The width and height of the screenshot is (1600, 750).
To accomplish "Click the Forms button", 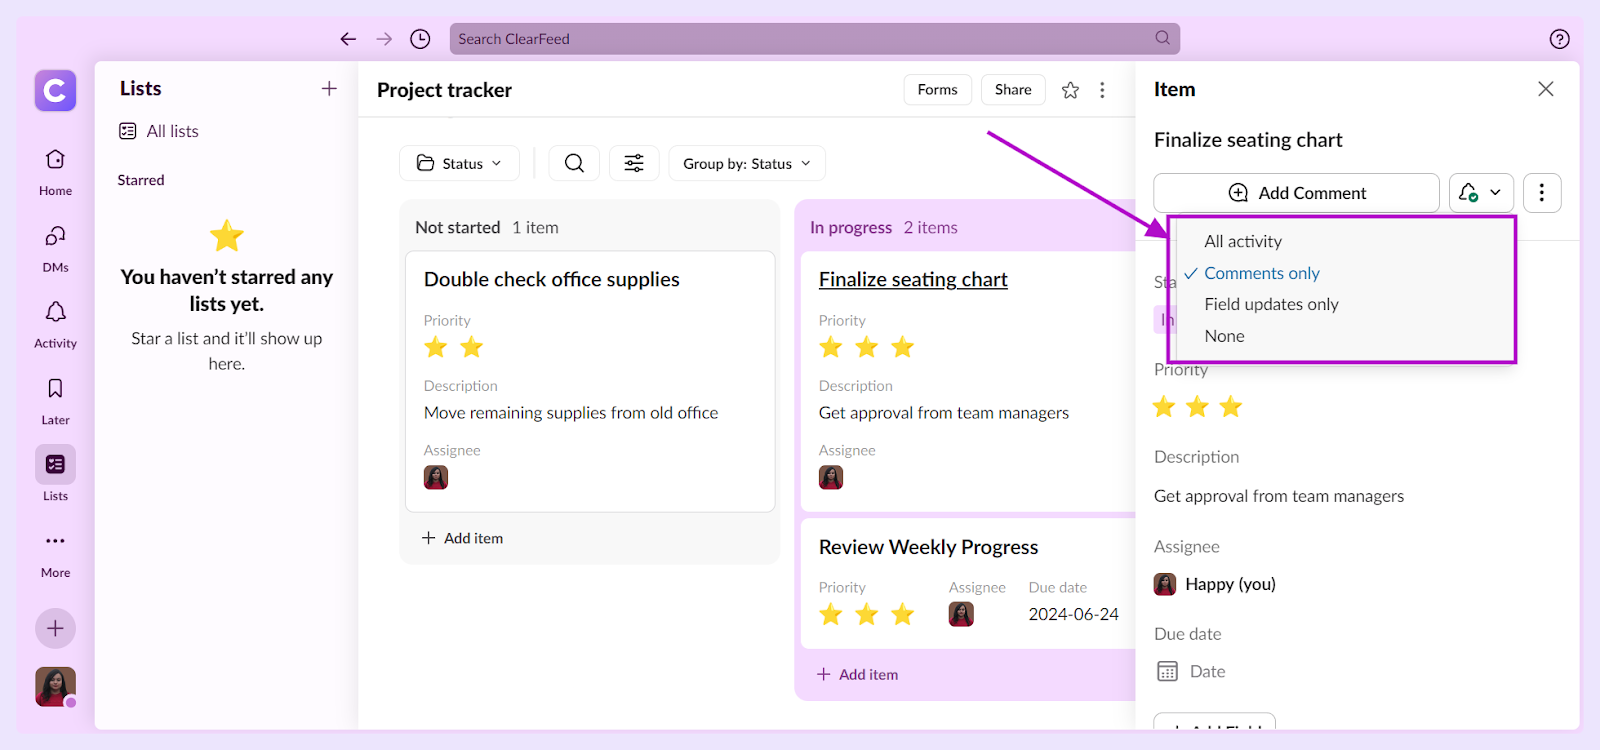I will 937,89.
